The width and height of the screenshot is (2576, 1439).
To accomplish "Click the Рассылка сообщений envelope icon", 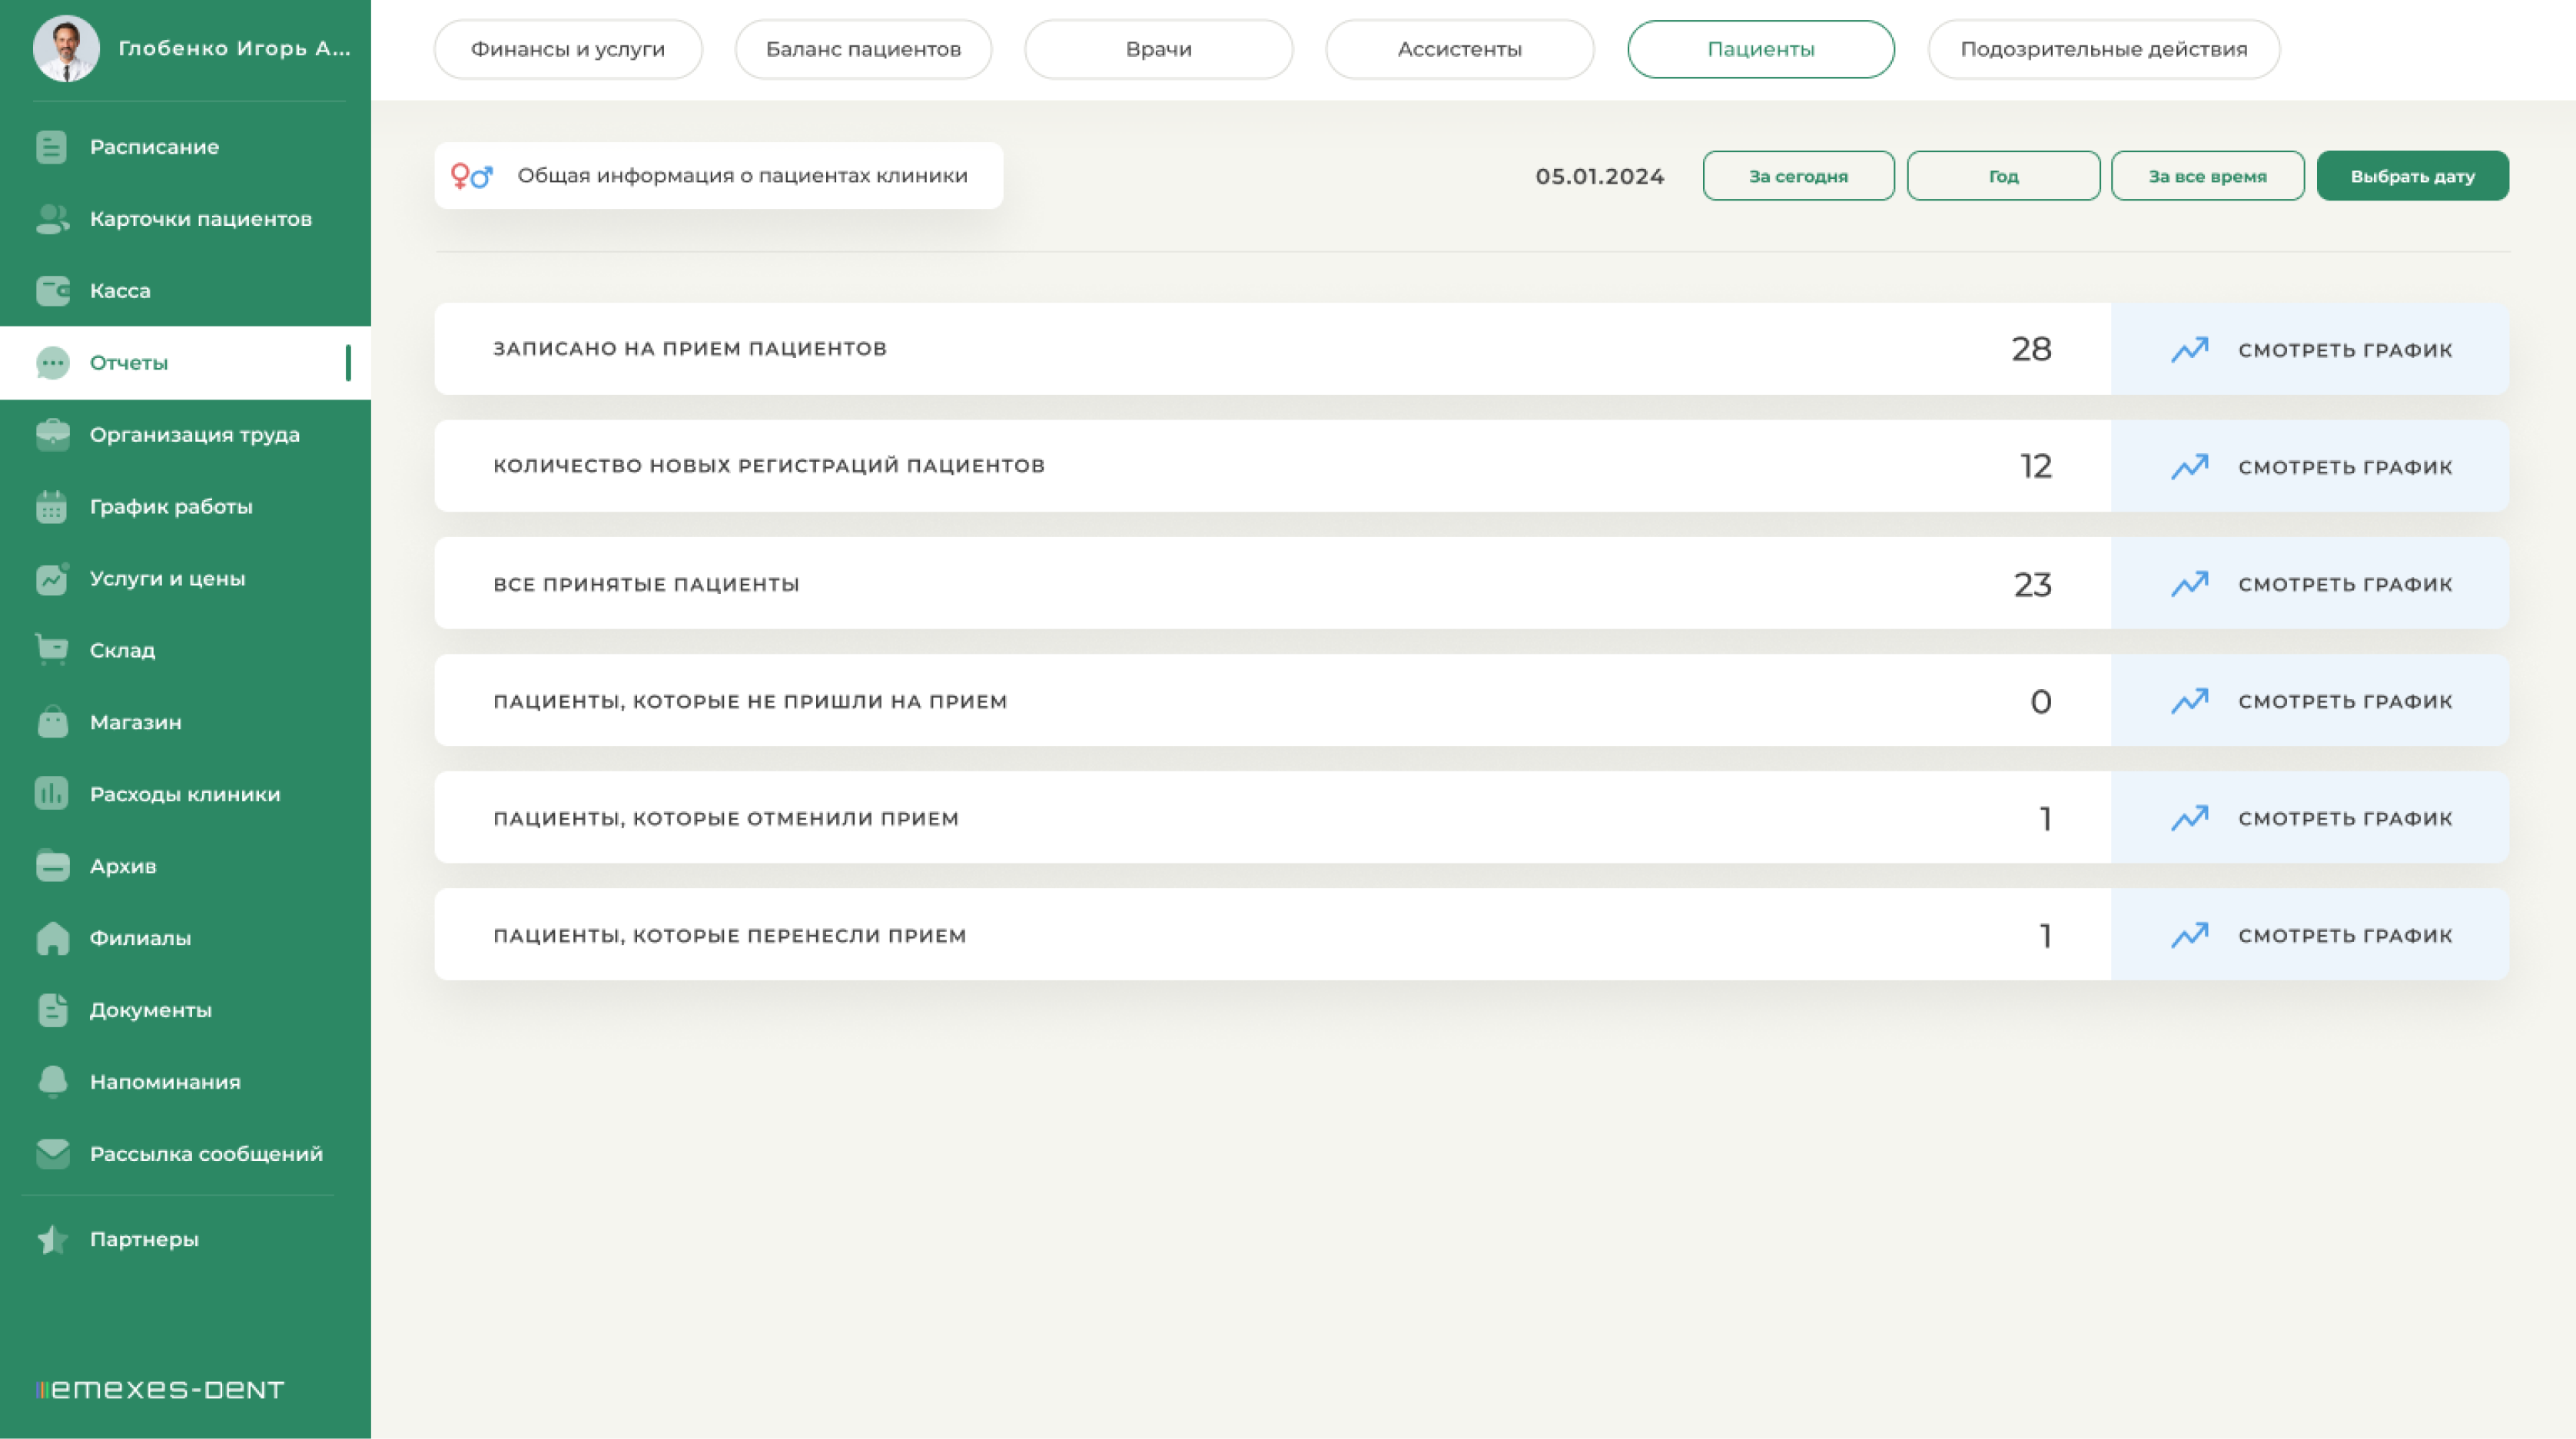I will (x=52, y=1154).
